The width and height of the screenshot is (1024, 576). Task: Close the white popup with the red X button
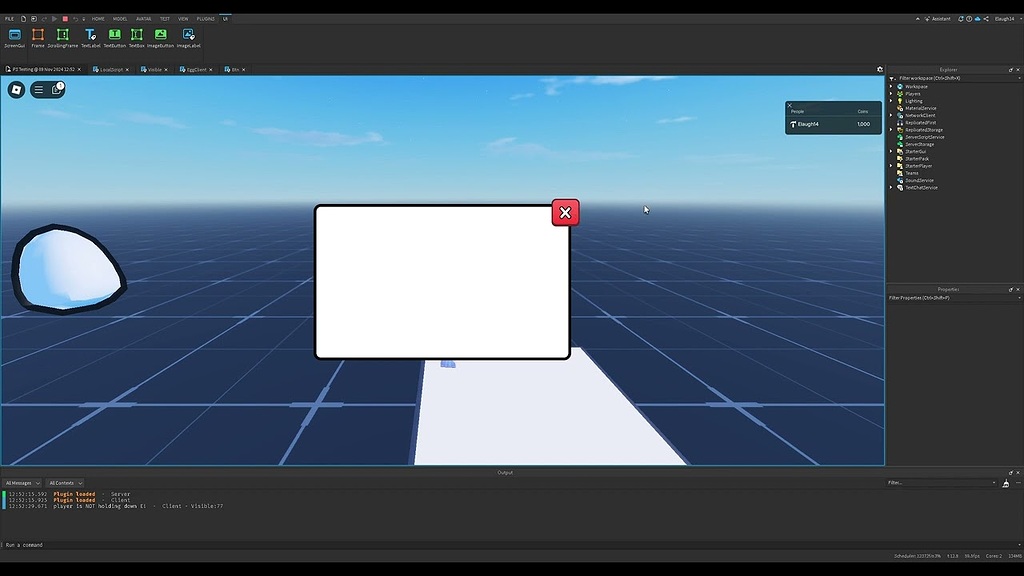pyautogui.click(x=565, y=212)
